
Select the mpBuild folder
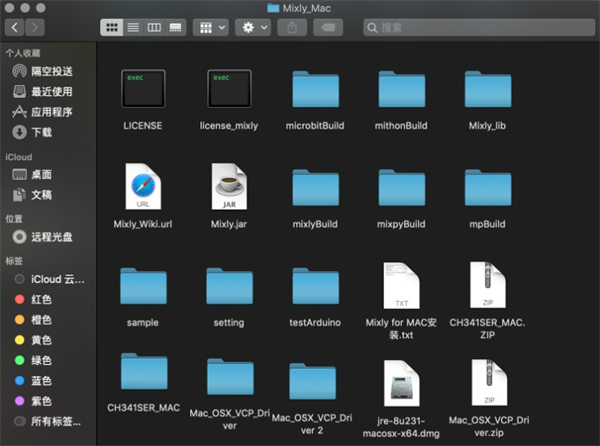[488, 187]
